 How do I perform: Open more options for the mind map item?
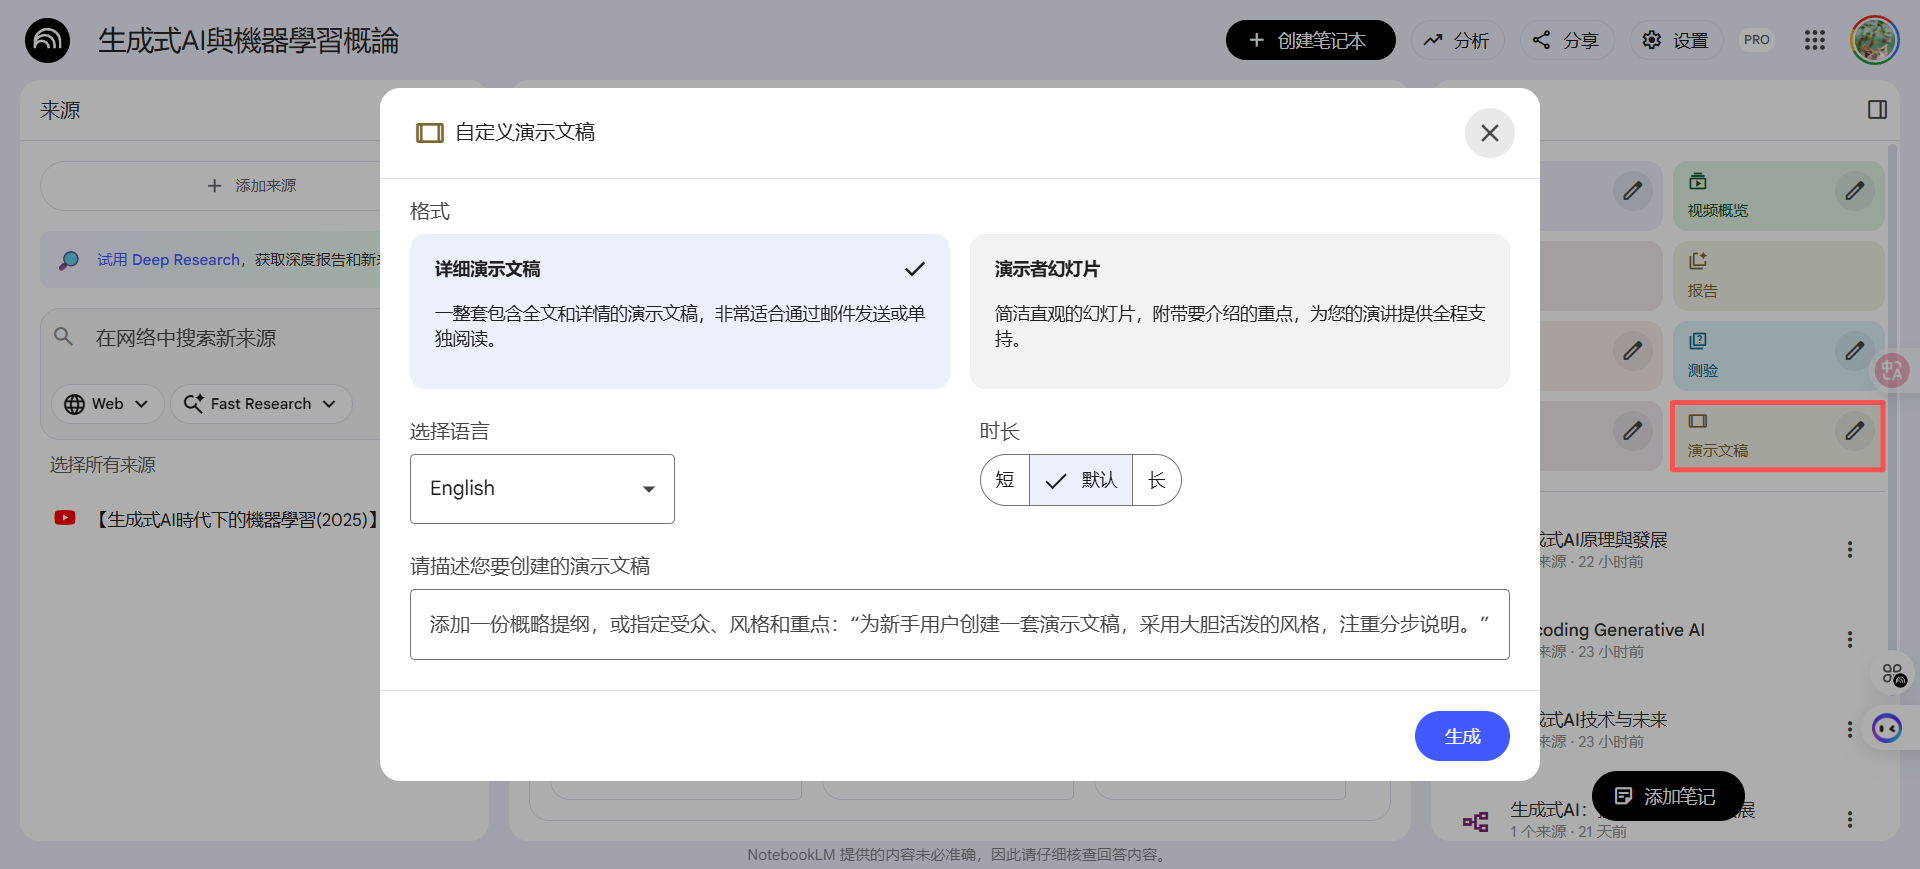click(x=1849, y=819)
